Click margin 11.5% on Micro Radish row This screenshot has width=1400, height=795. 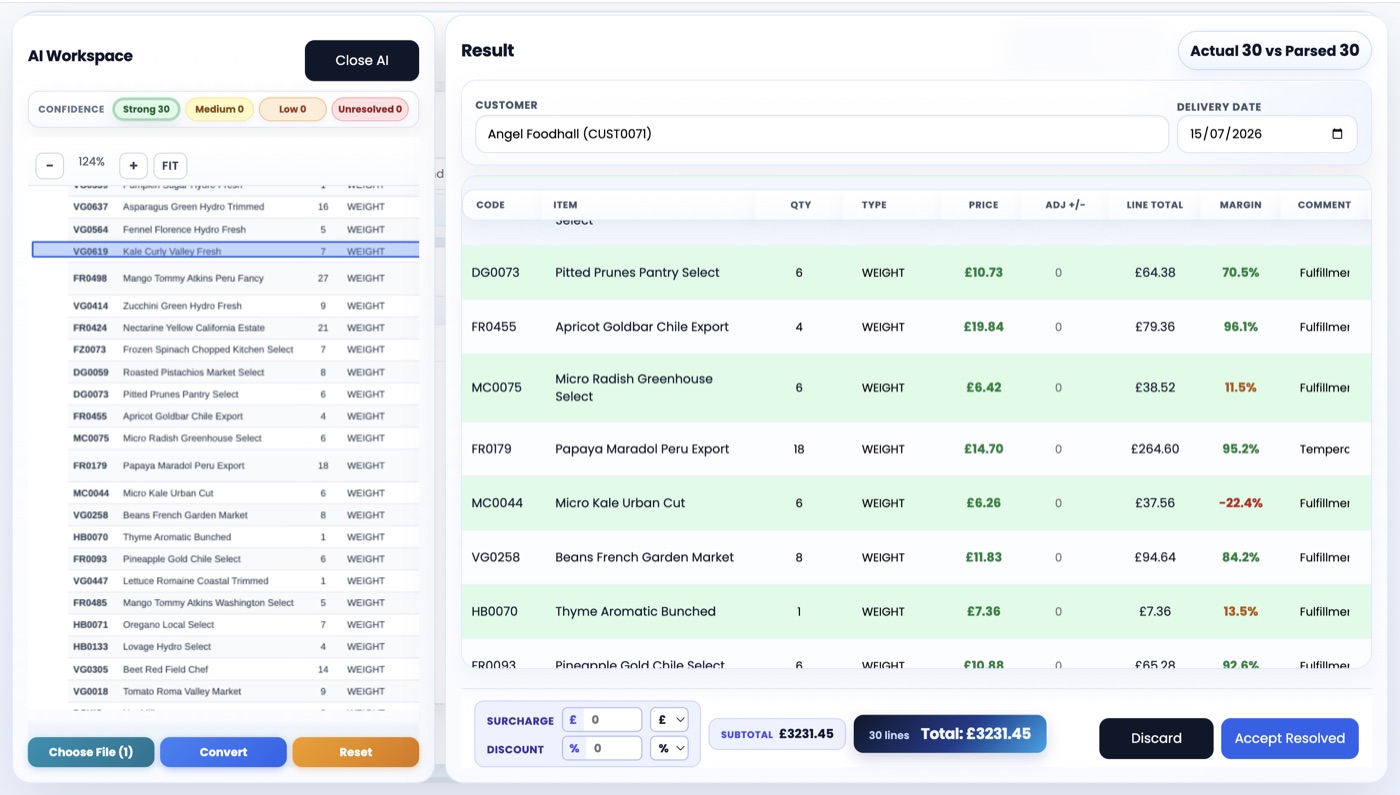click(x=1240, y=387)
